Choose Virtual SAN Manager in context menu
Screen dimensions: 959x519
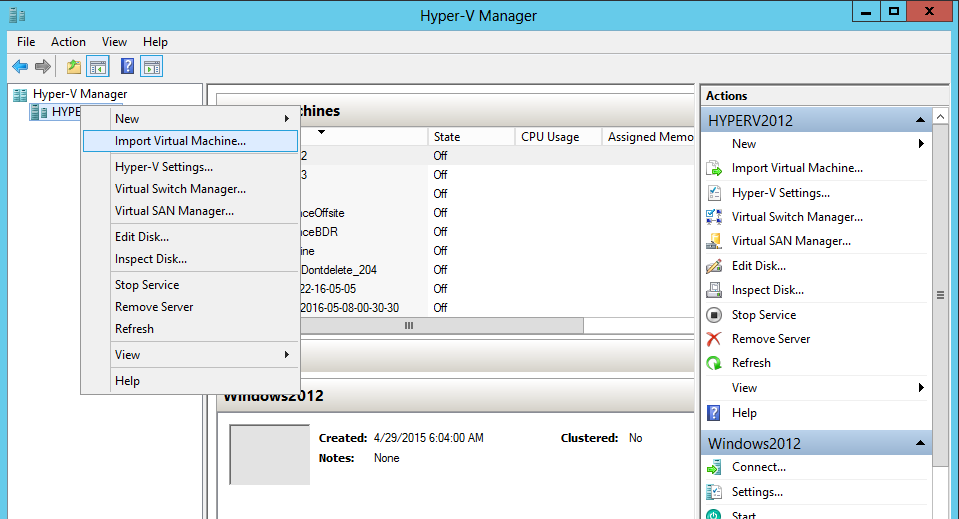click(190, 211)
